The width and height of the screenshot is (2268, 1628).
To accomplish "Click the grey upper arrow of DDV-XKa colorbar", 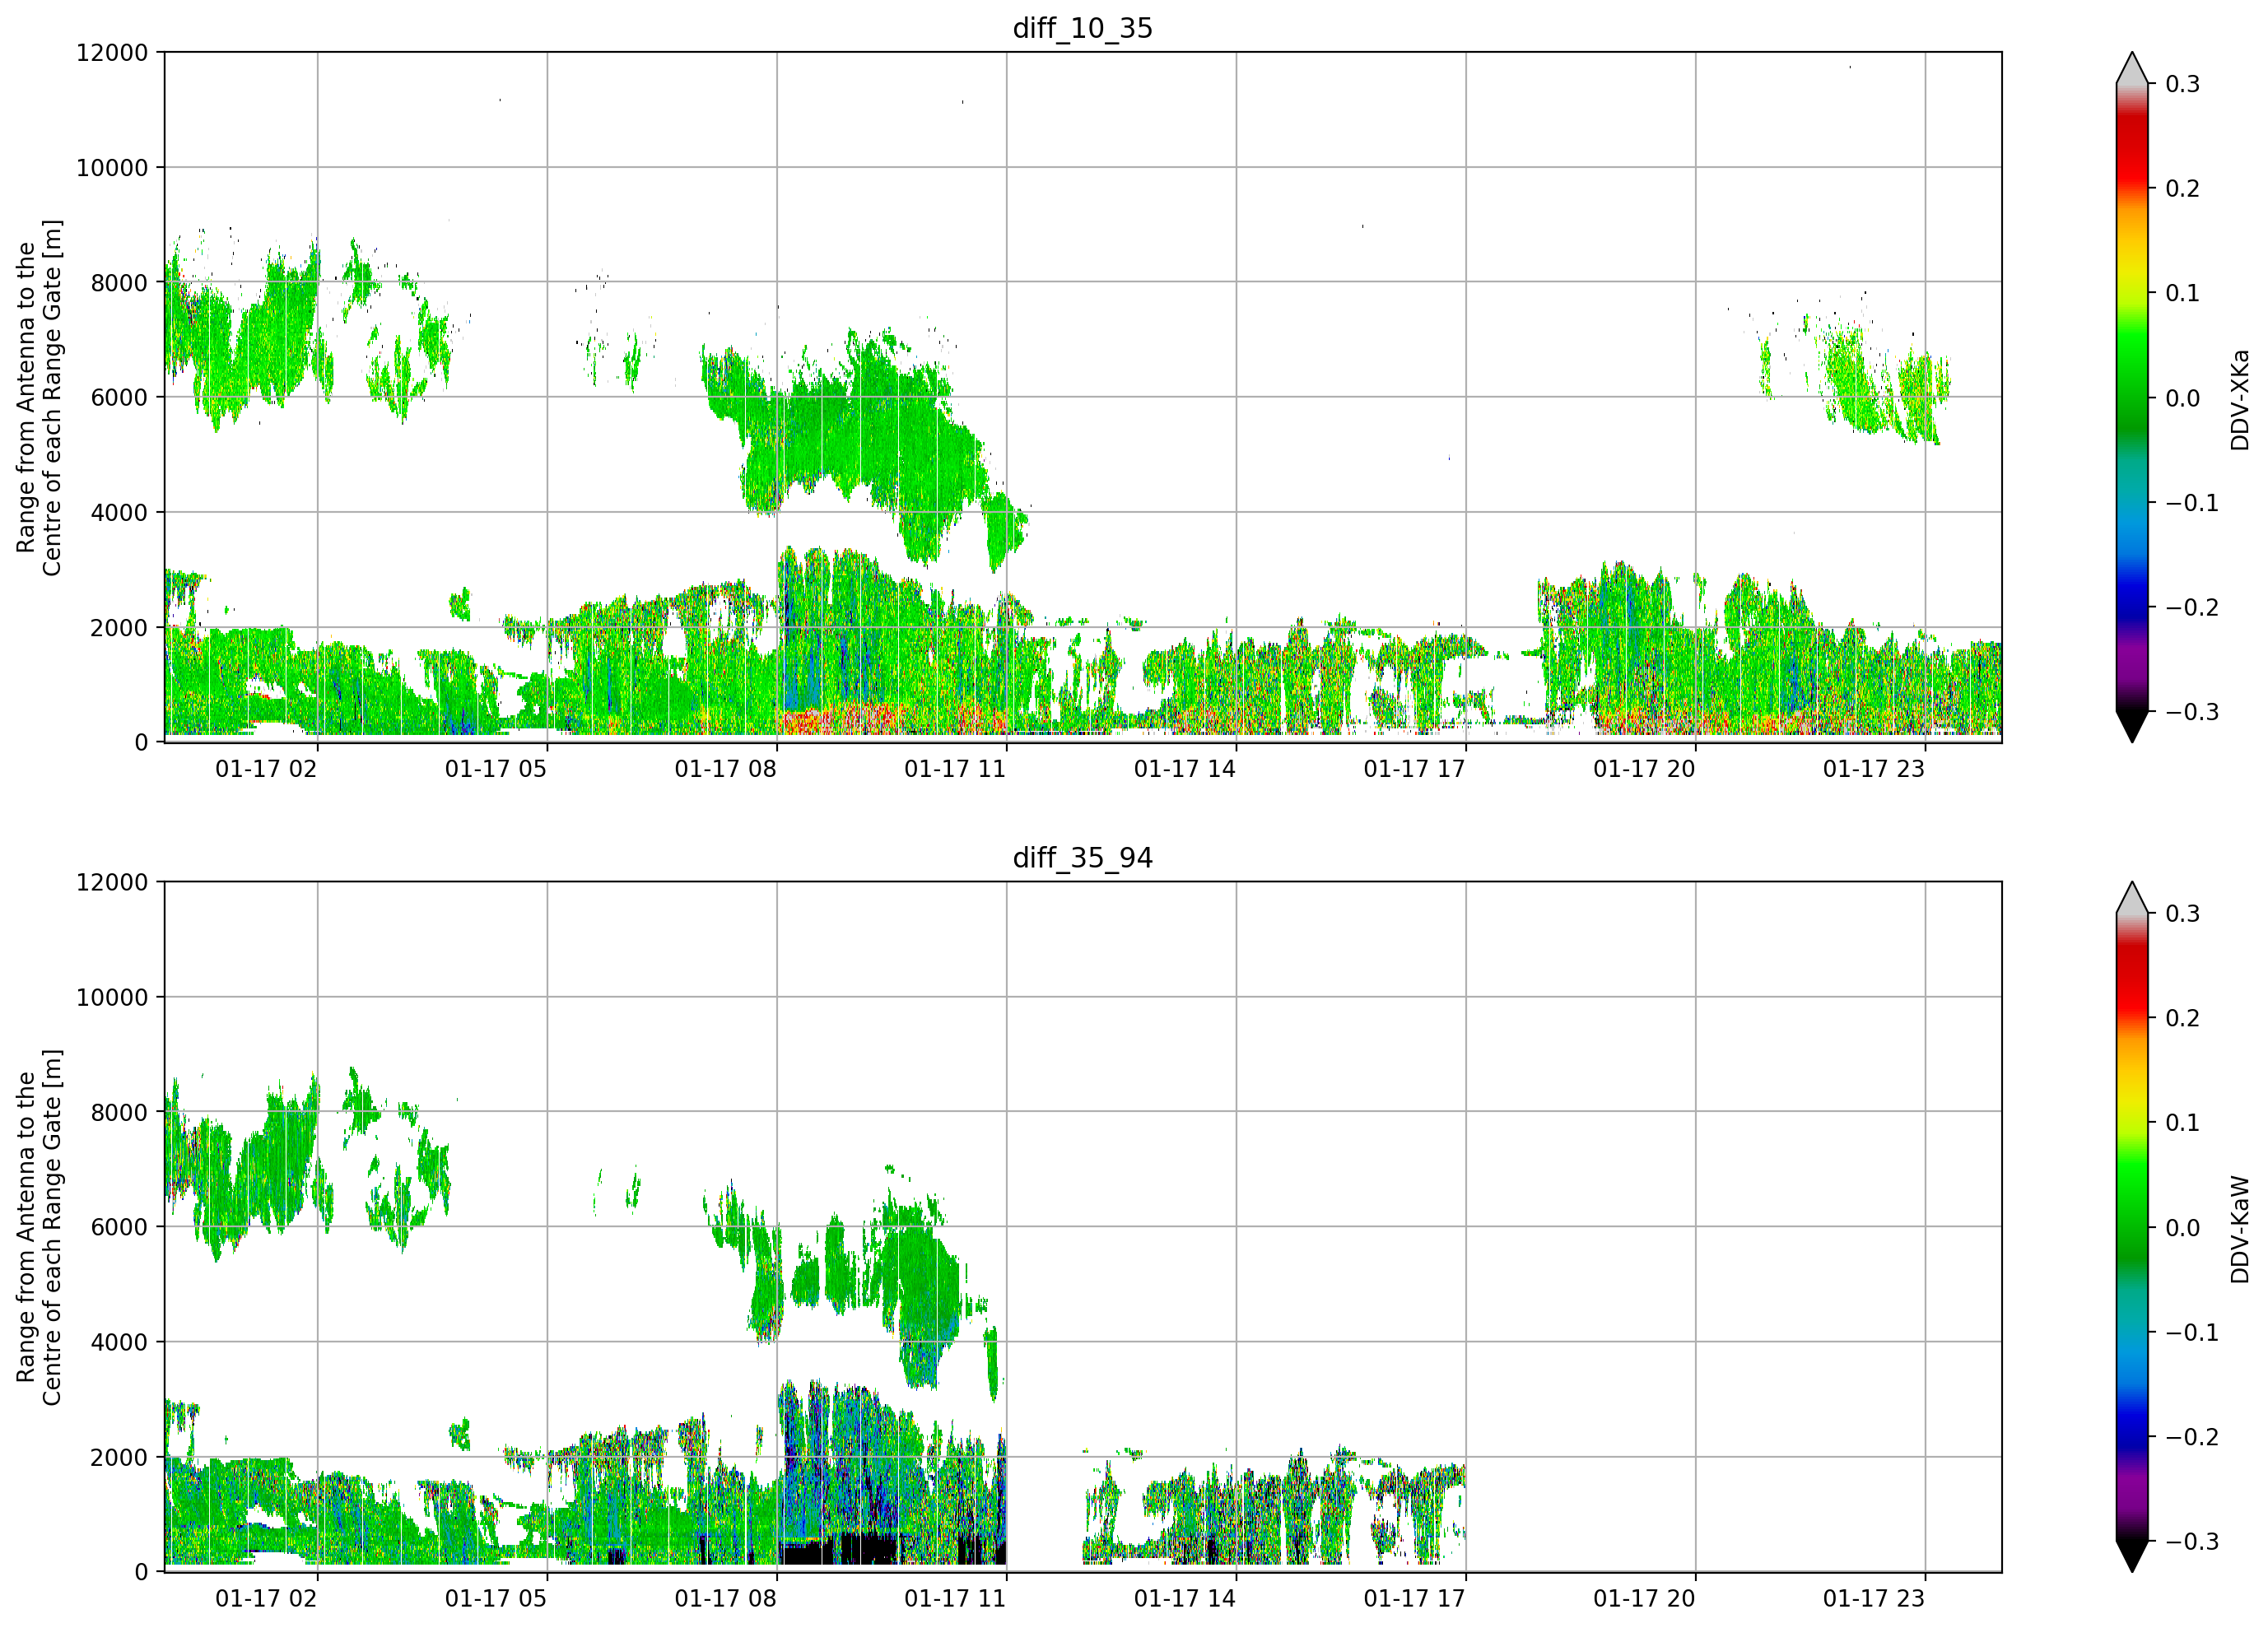I will (x=2132, y=68).
